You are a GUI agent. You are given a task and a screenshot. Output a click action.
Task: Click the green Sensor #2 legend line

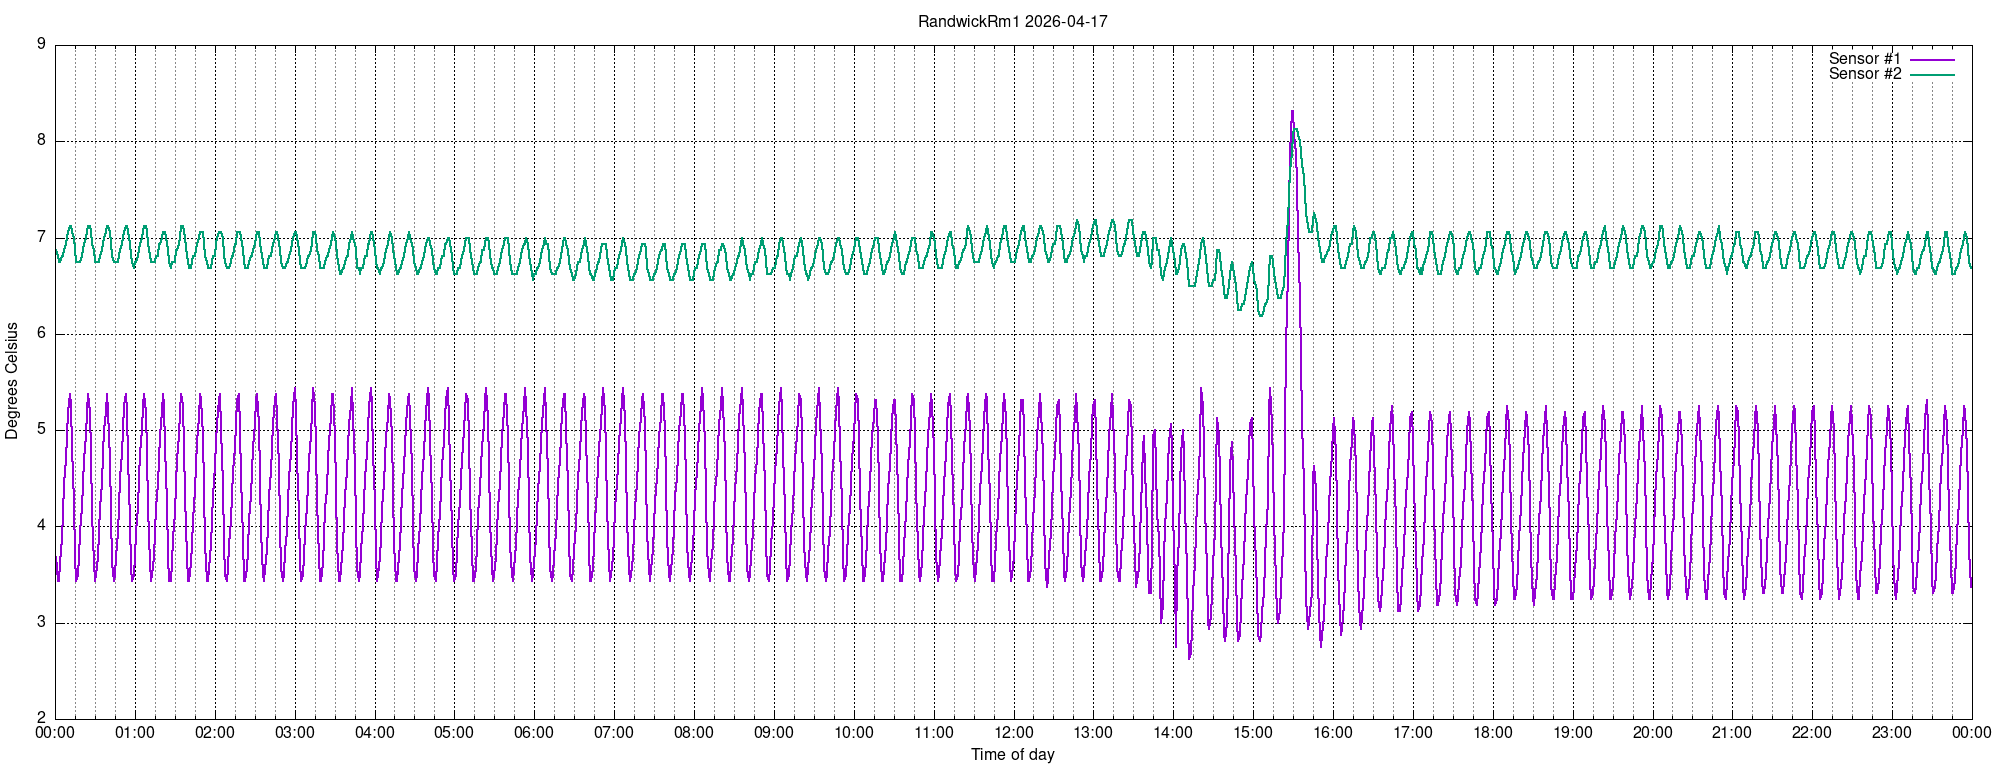(1932, 75)
